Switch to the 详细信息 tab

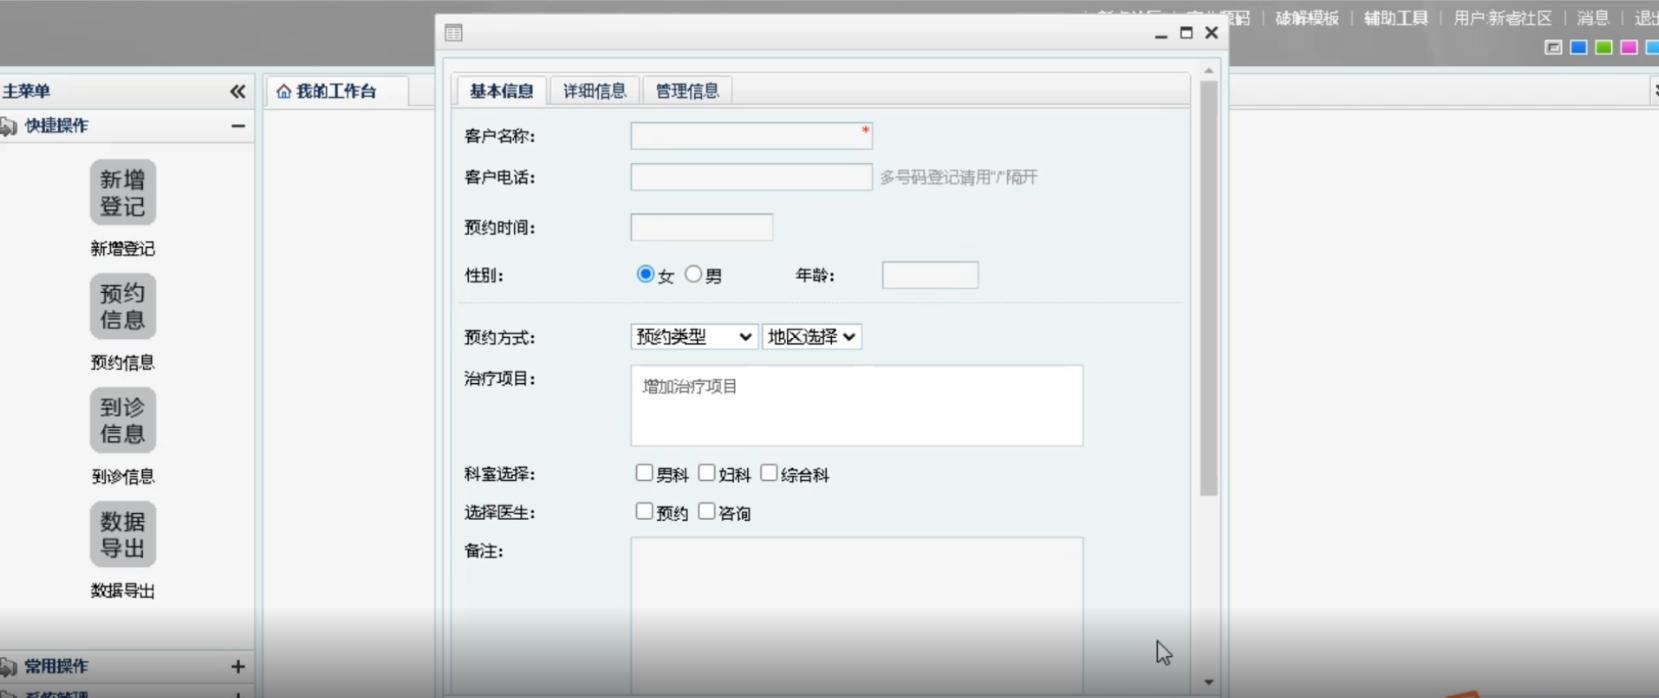pos(595,91)
